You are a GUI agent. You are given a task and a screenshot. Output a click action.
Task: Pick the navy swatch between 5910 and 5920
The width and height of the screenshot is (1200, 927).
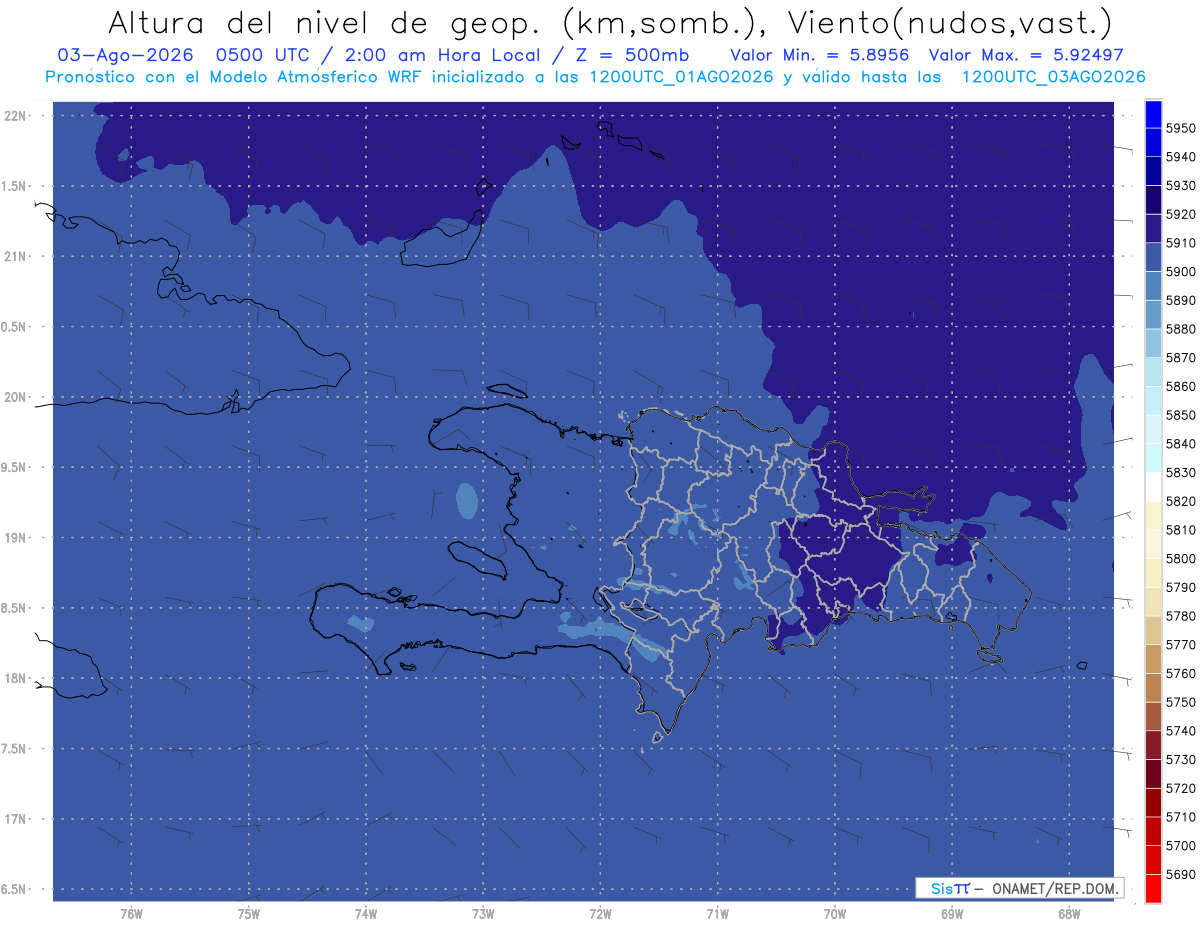[x=1153, y=228]
